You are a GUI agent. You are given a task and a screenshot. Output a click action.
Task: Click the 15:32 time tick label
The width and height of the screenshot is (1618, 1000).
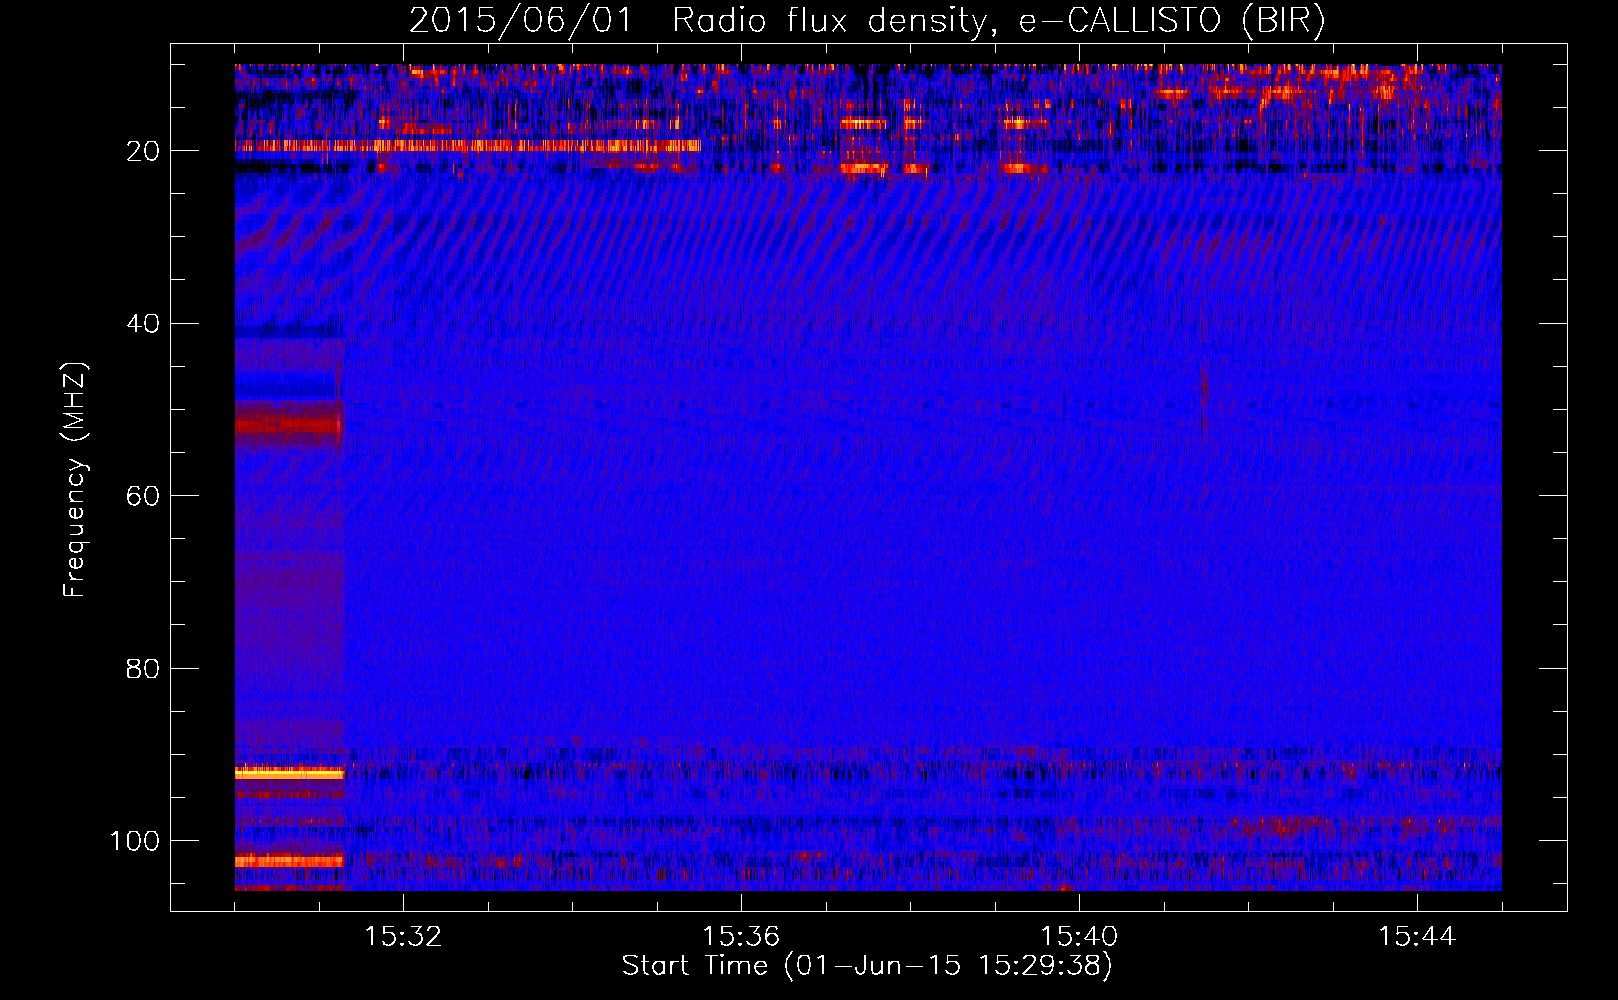tap(403, 937)
